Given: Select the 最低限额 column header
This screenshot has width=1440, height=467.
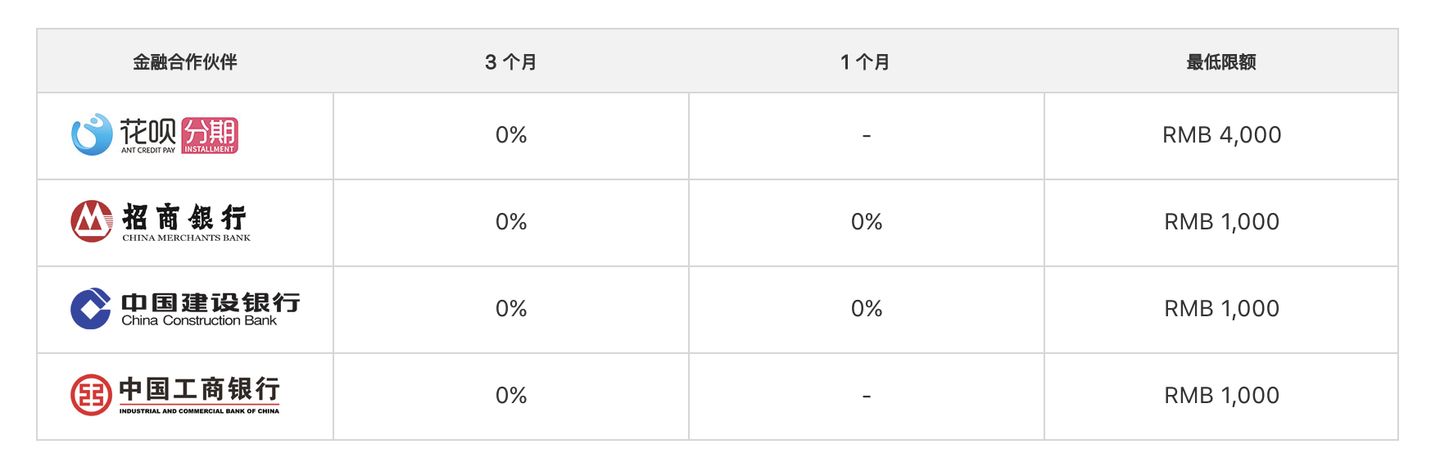Looking at the screenshot, I should tap(1221, 62).
